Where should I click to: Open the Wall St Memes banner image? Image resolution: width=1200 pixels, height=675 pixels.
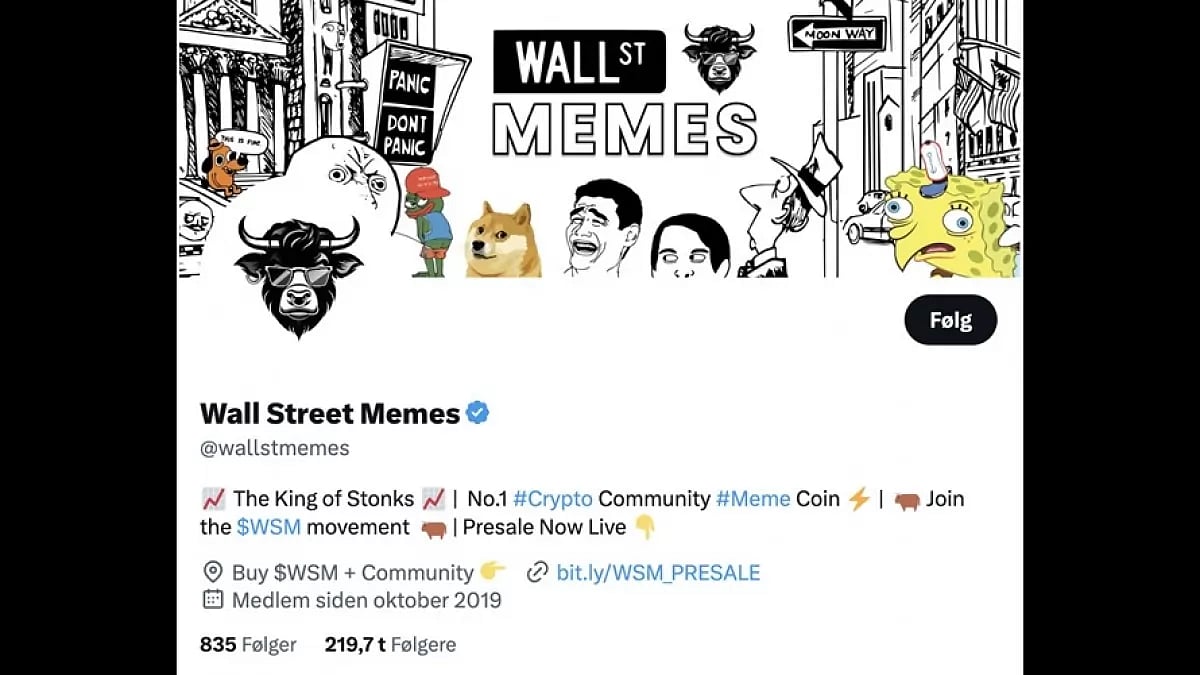point(600,138)
